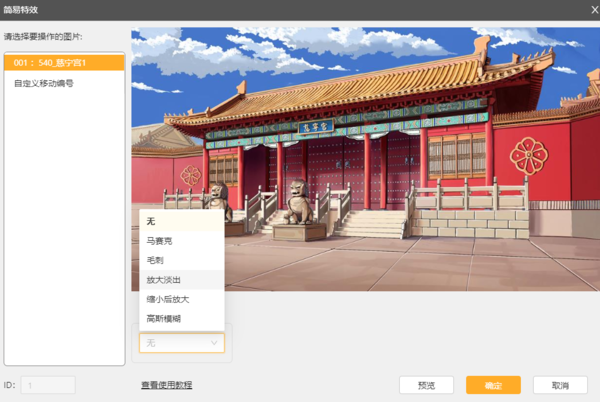The image size is (600, 402).
Task: Click the 预览 preview button
Action: point(426,385)
